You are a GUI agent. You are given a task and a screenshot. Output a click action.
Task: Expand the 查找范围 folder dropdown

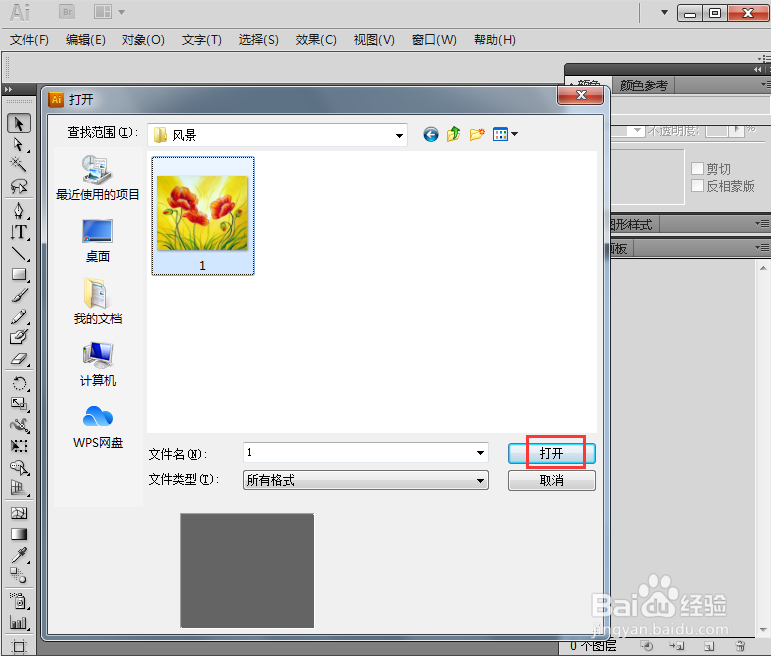tap(399, 135)
